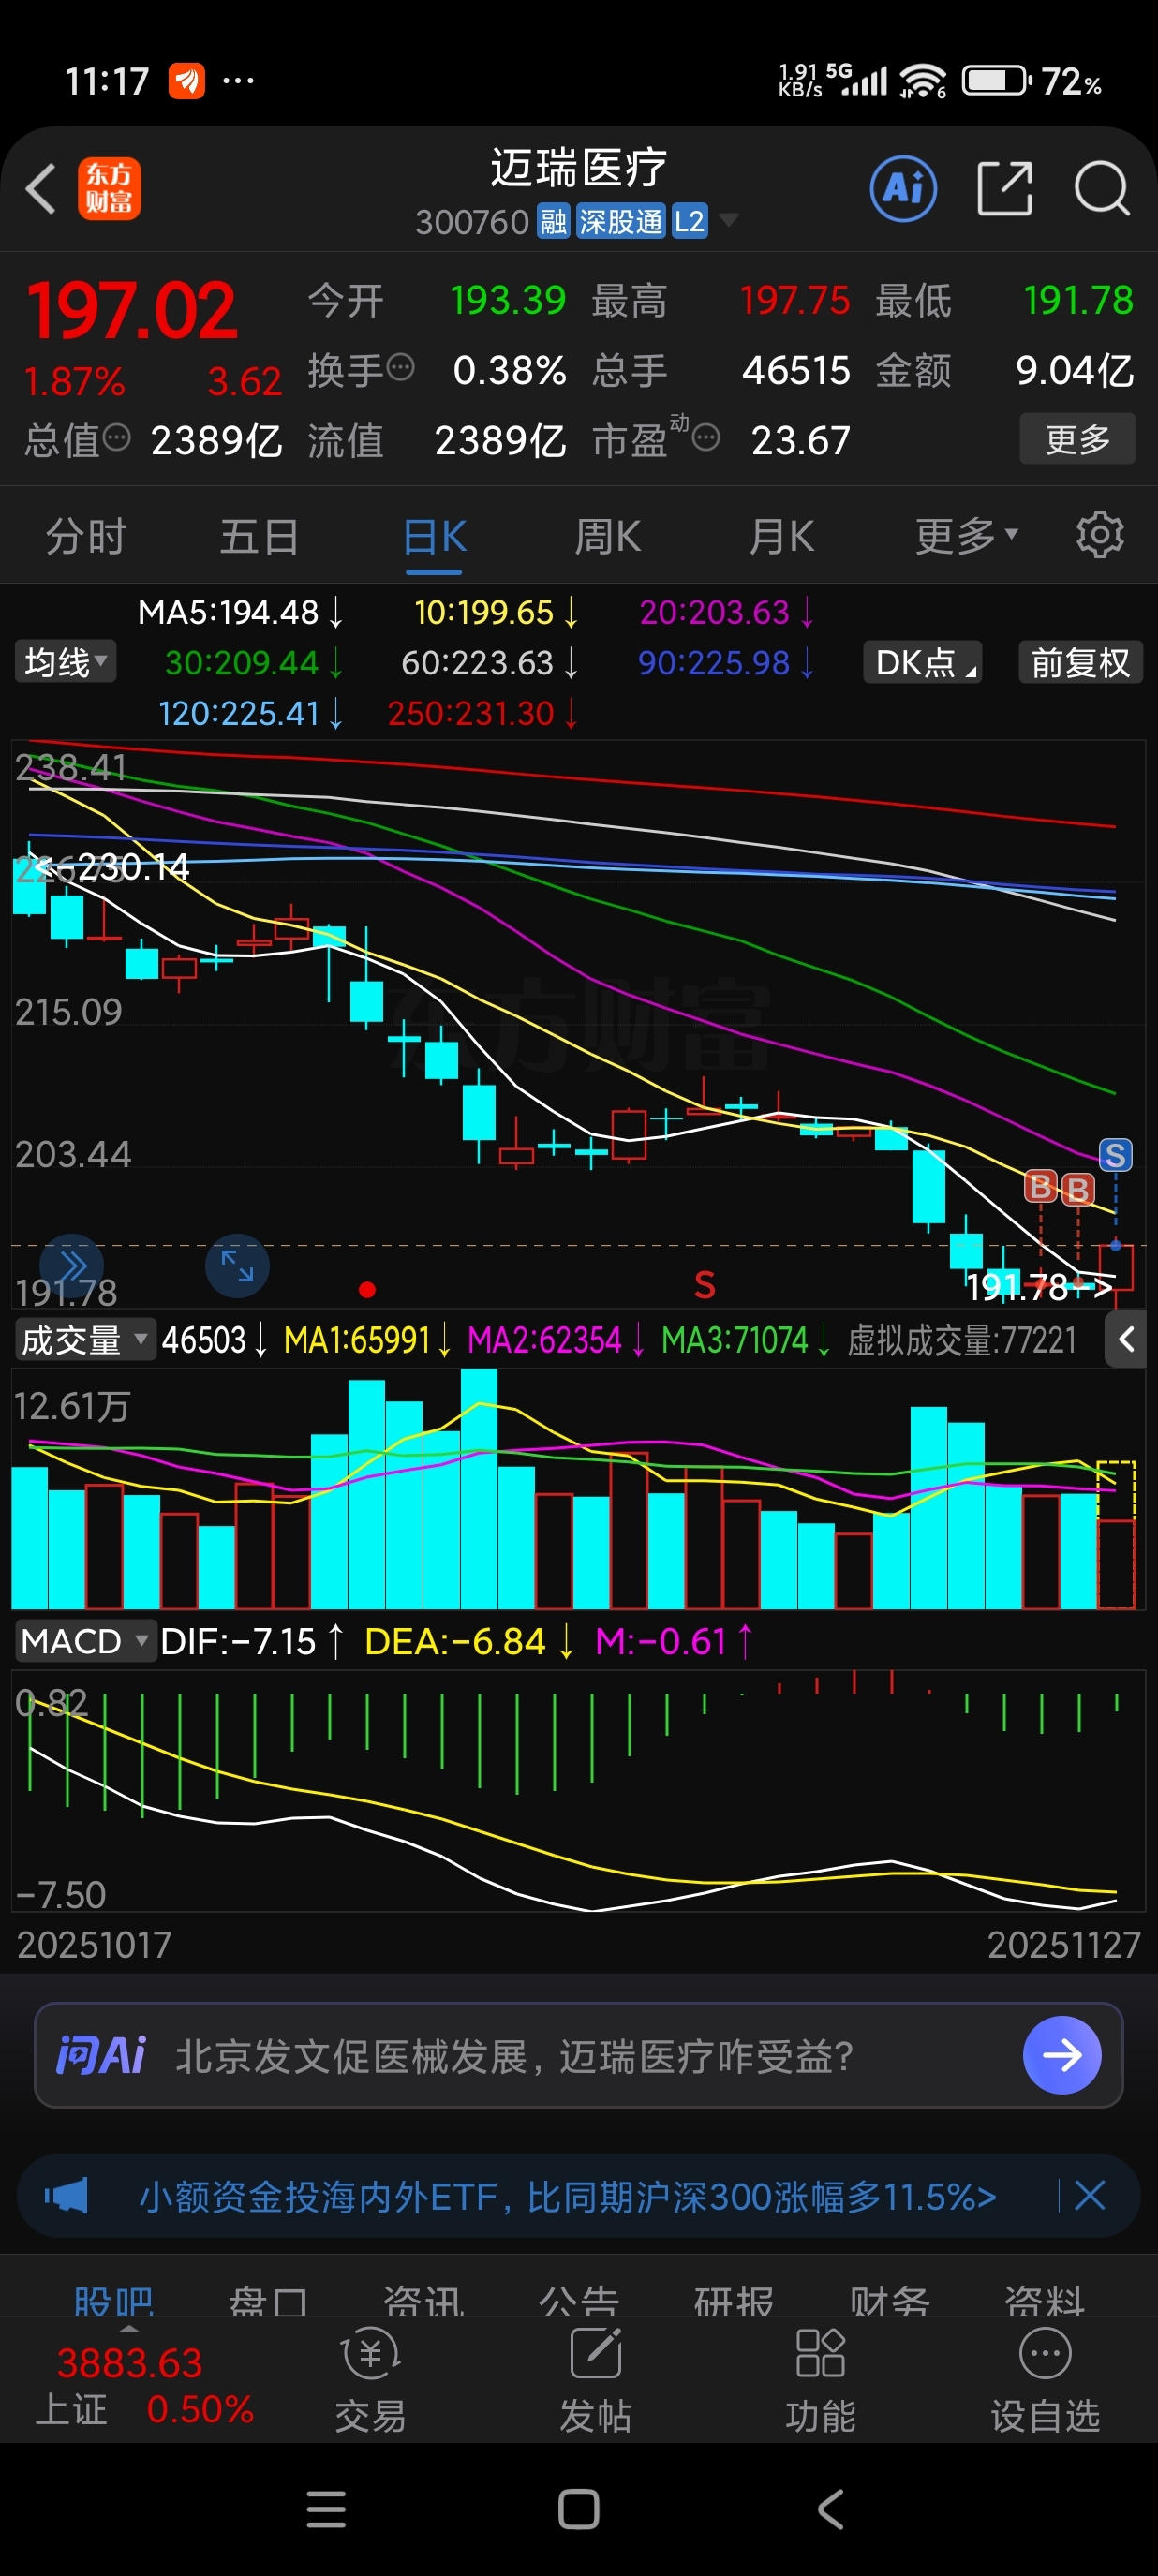Tap the 问Ai send arrow button

click(x=1062, y=2055)
